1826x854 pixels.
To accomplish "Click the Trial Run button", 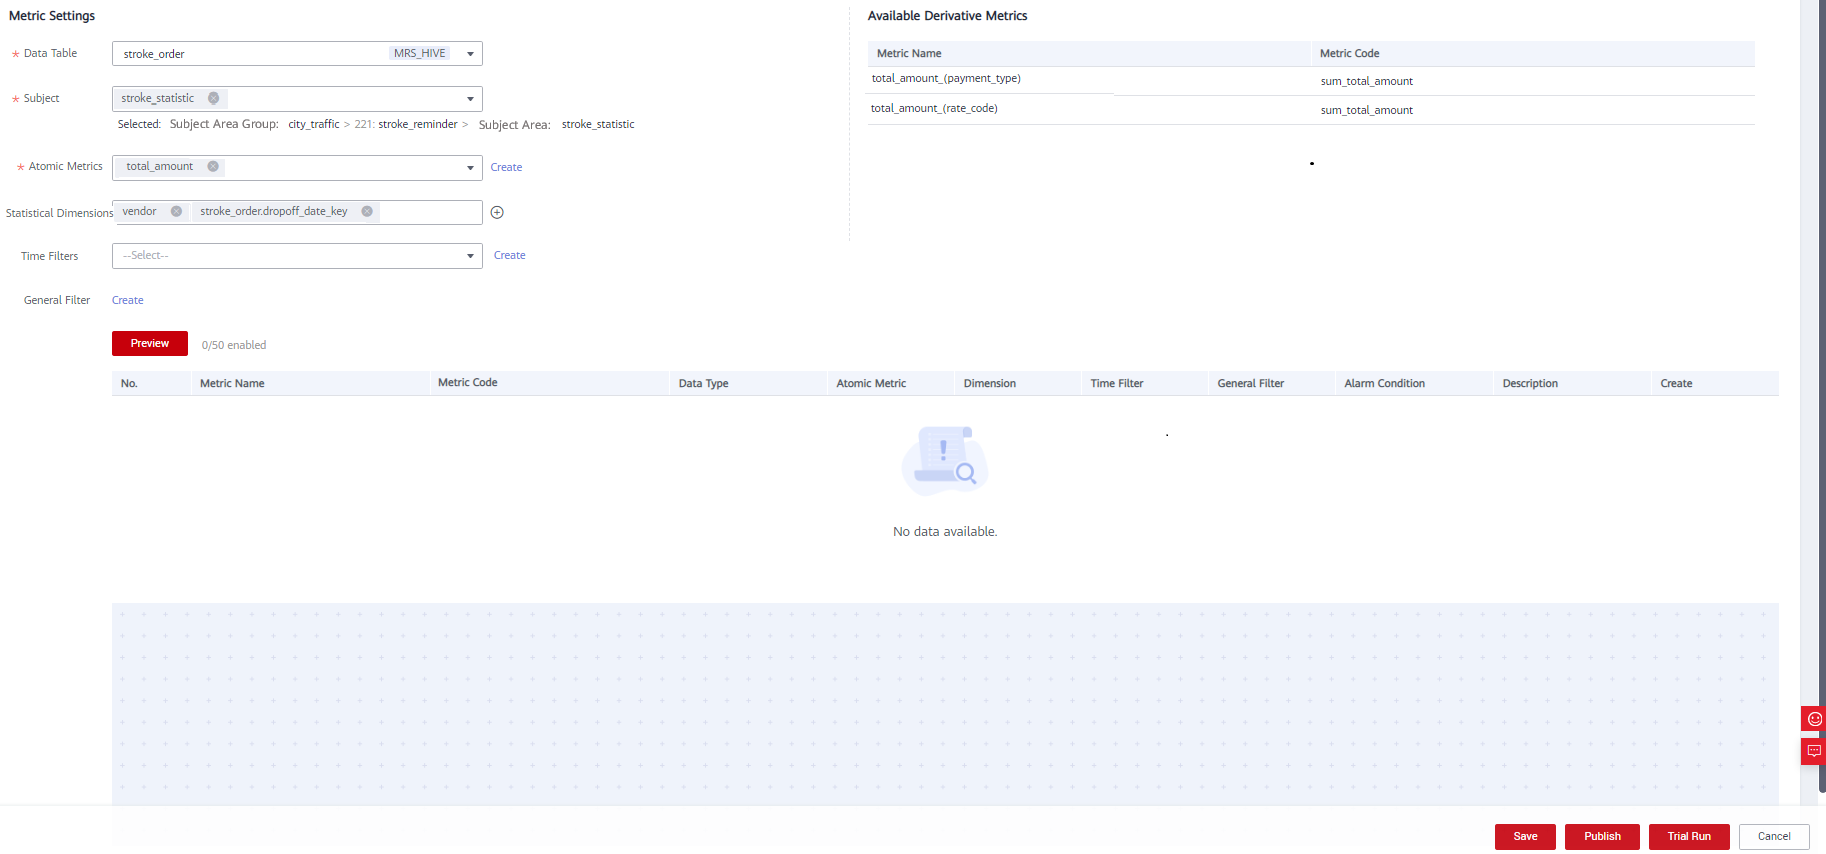I will point(1689,837).
